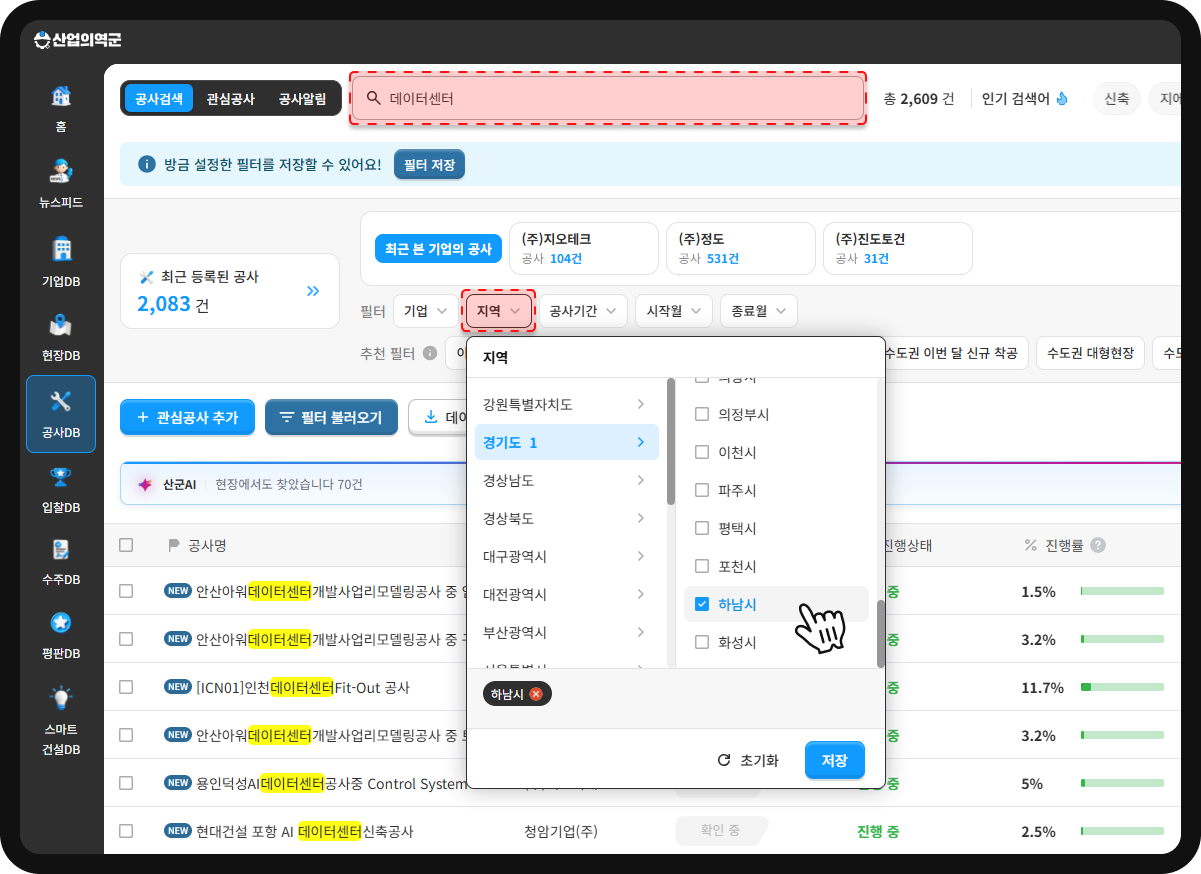Check the 화성시 checkbox

[702, 642]
